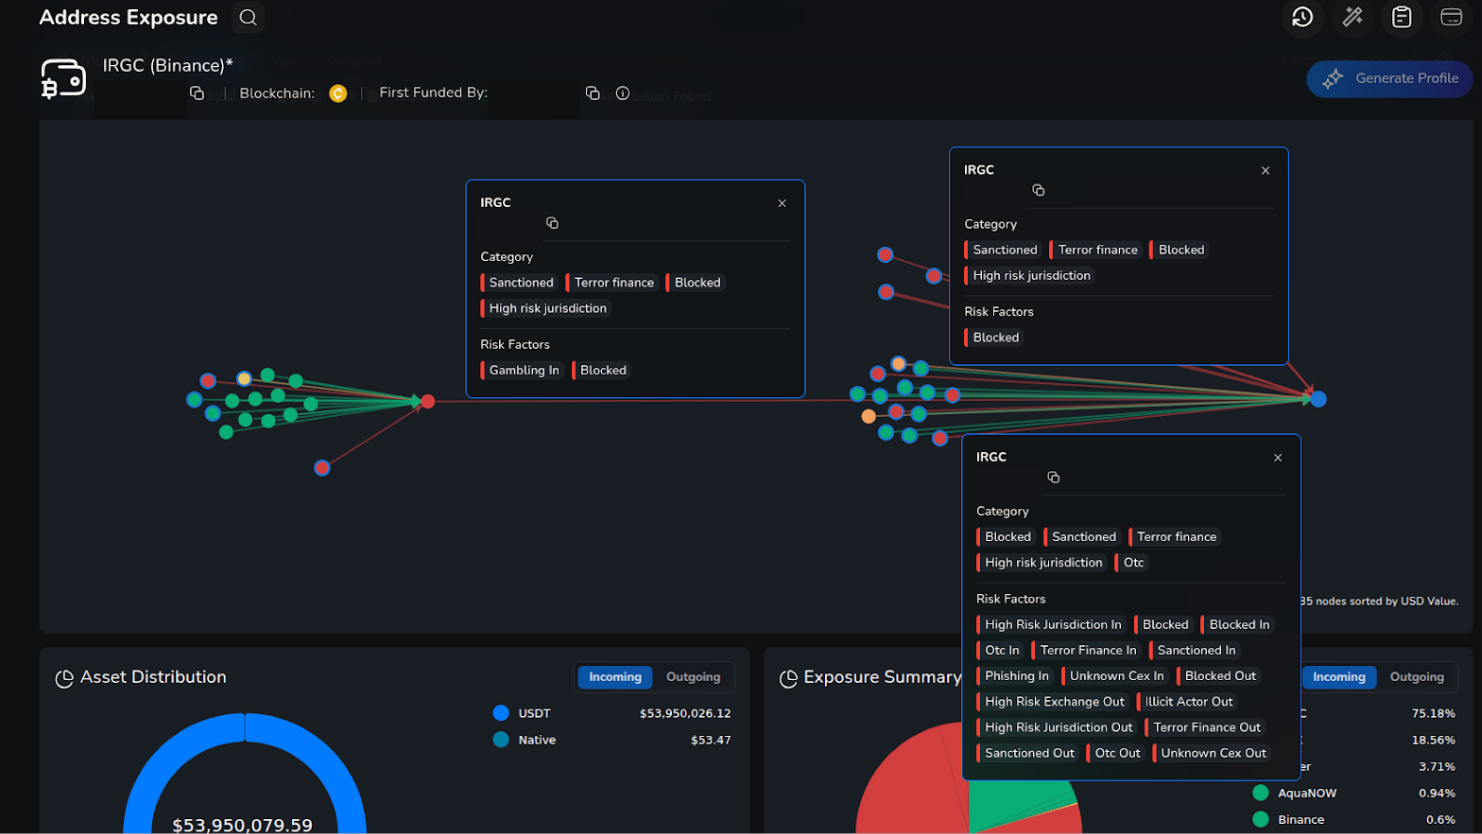The height and width of the screenshot is (834, 1482).
Task: Select isolated red node below the left cluster
Action: point(322,468)
